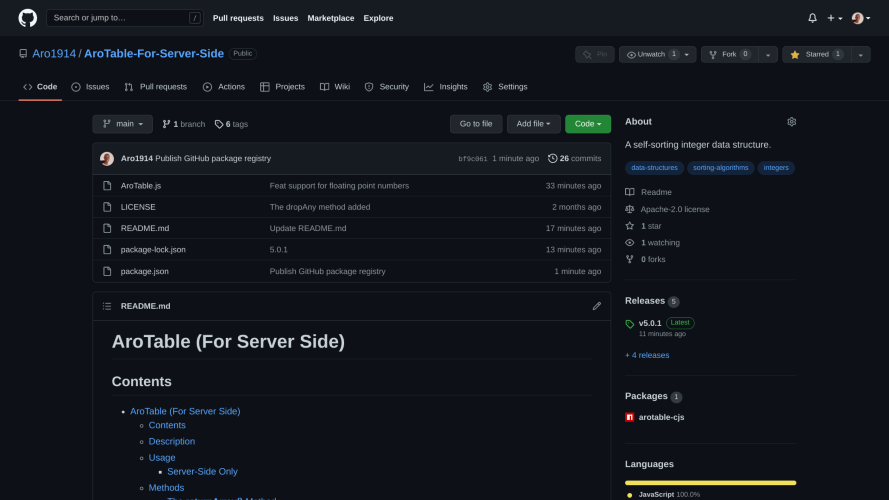Open the floating point numbers commit message
889x500 pixels.
[x=339, y=185]
